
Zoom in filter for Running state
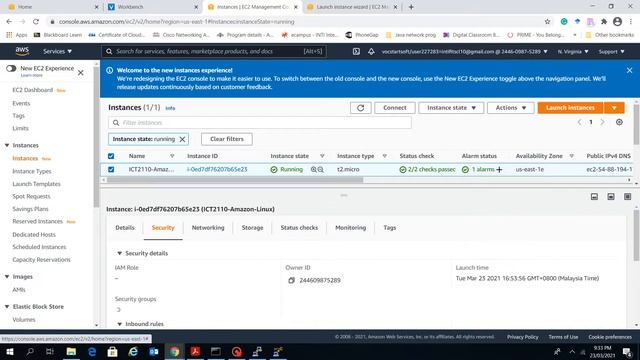pyautogui.click(x=313, y=169)
